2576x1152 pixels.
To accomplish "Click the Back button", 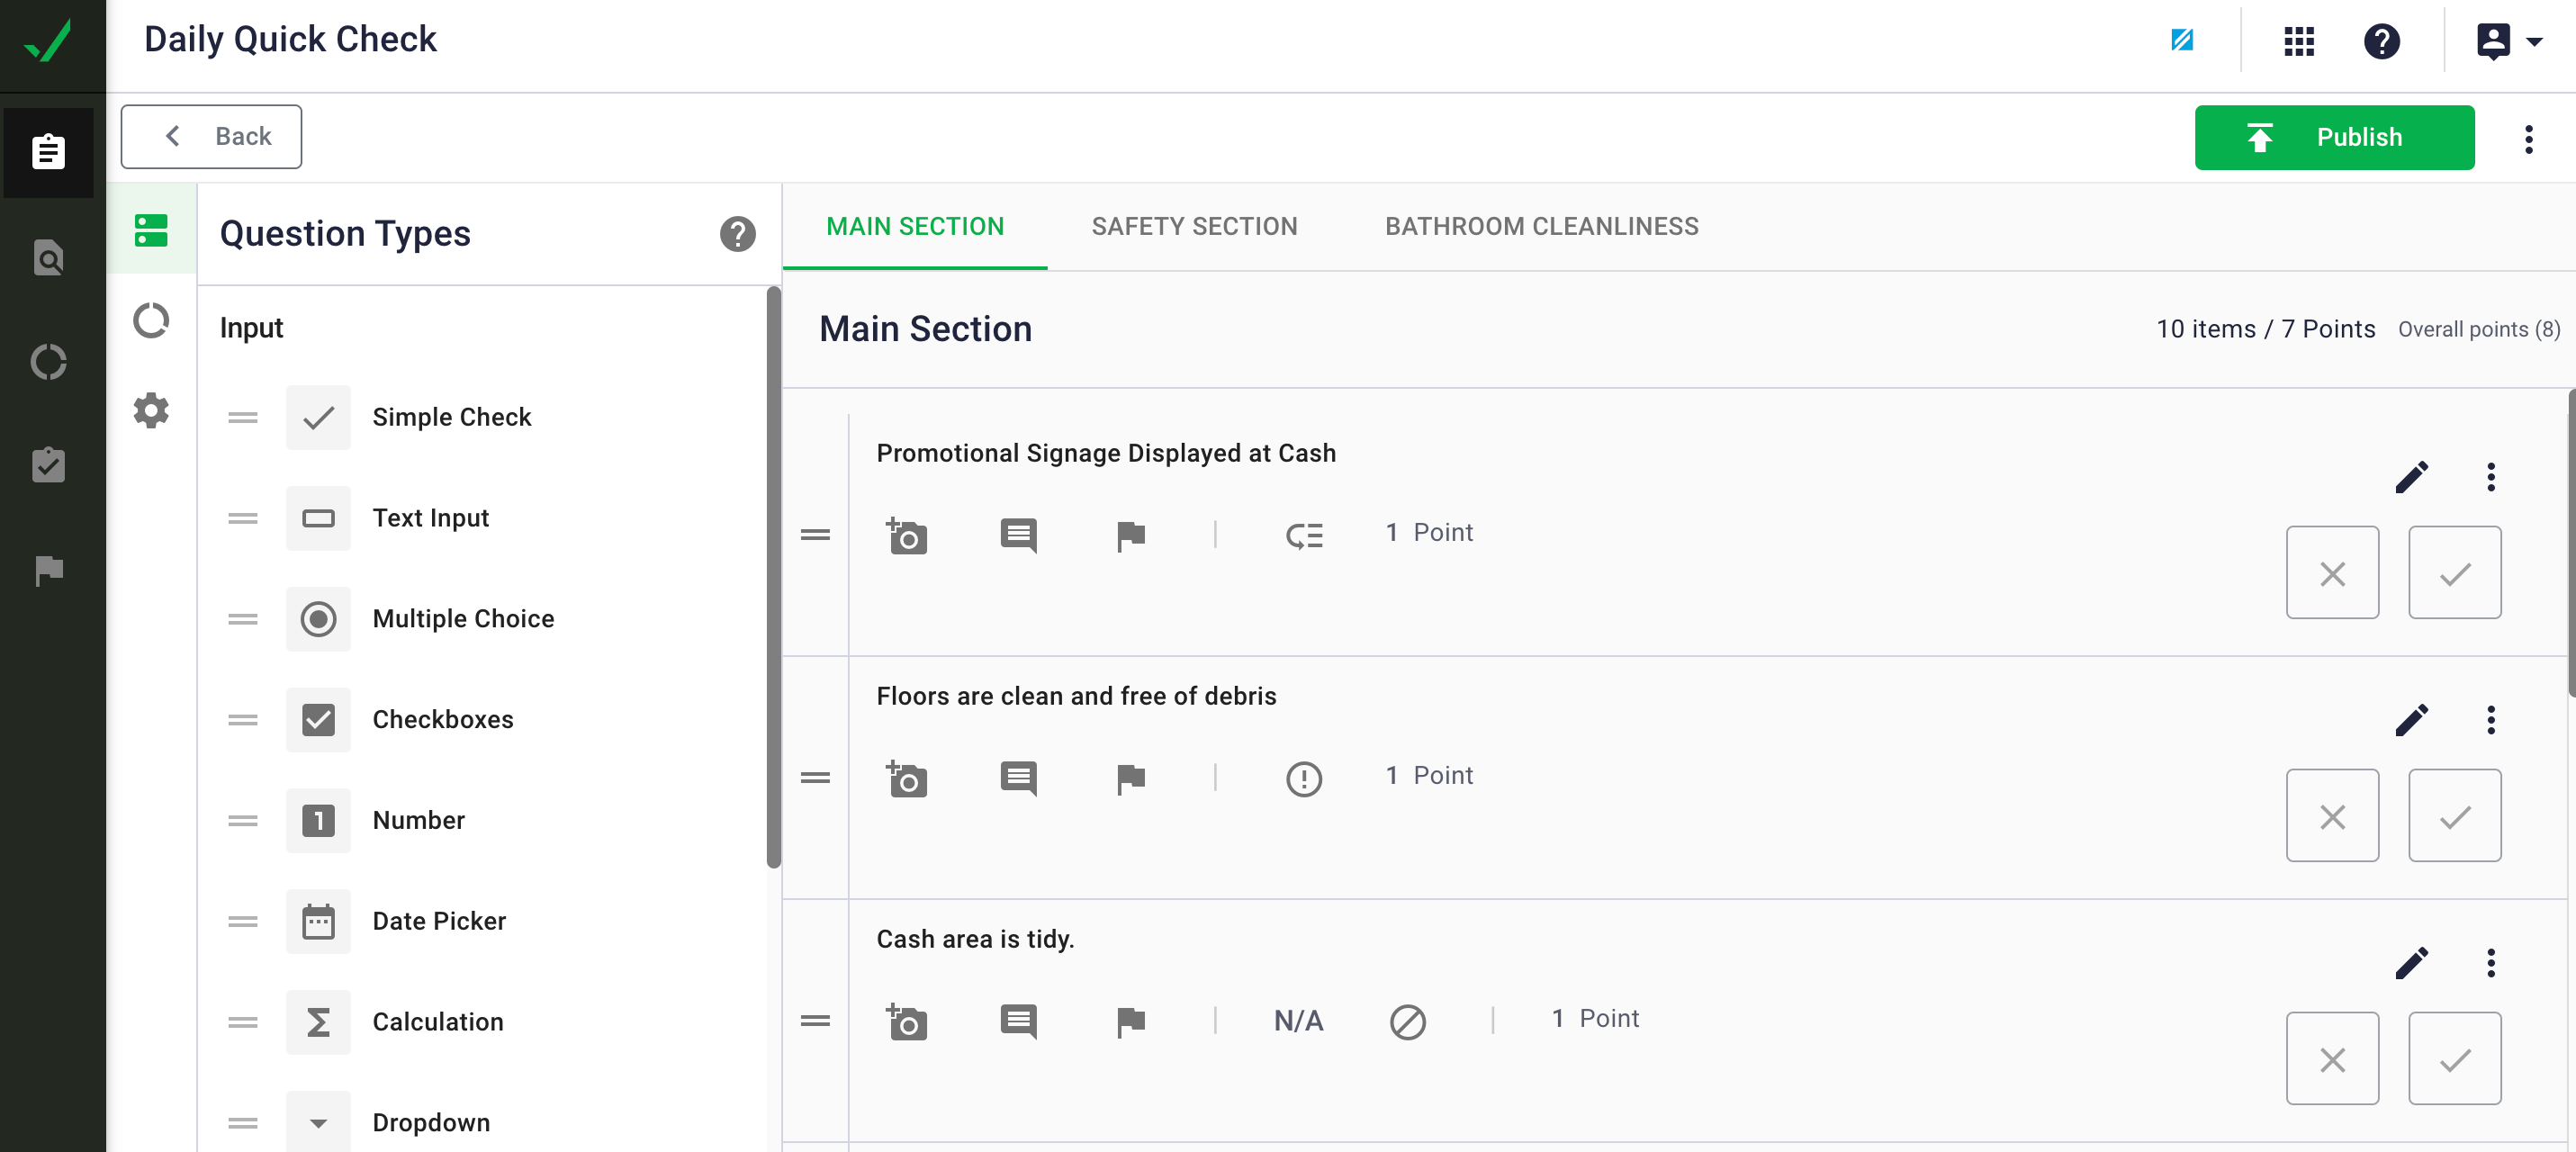I will 211,137.
